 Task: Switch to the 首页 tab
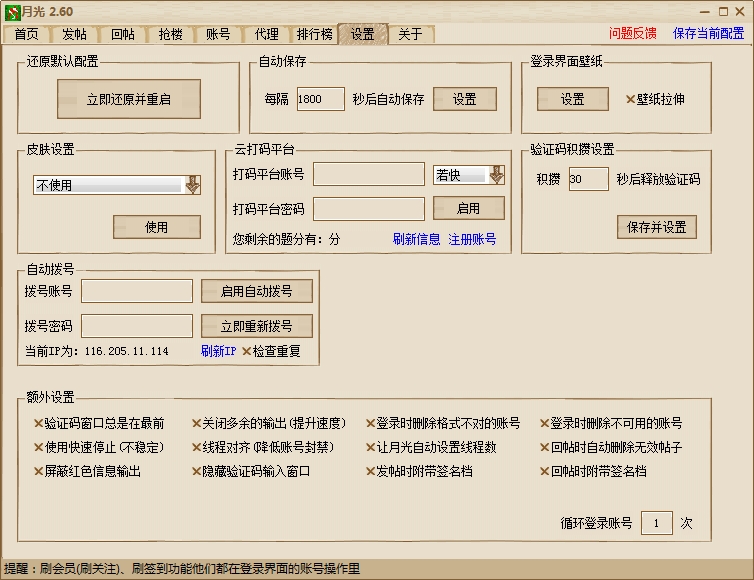[x=27, y=34]
